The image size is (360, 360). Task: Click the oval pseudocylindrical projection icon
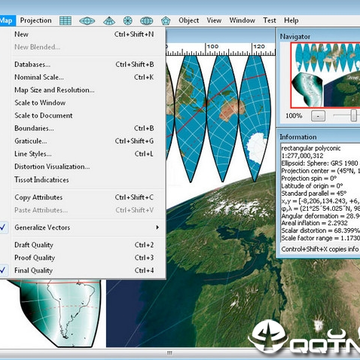(147, 21)
